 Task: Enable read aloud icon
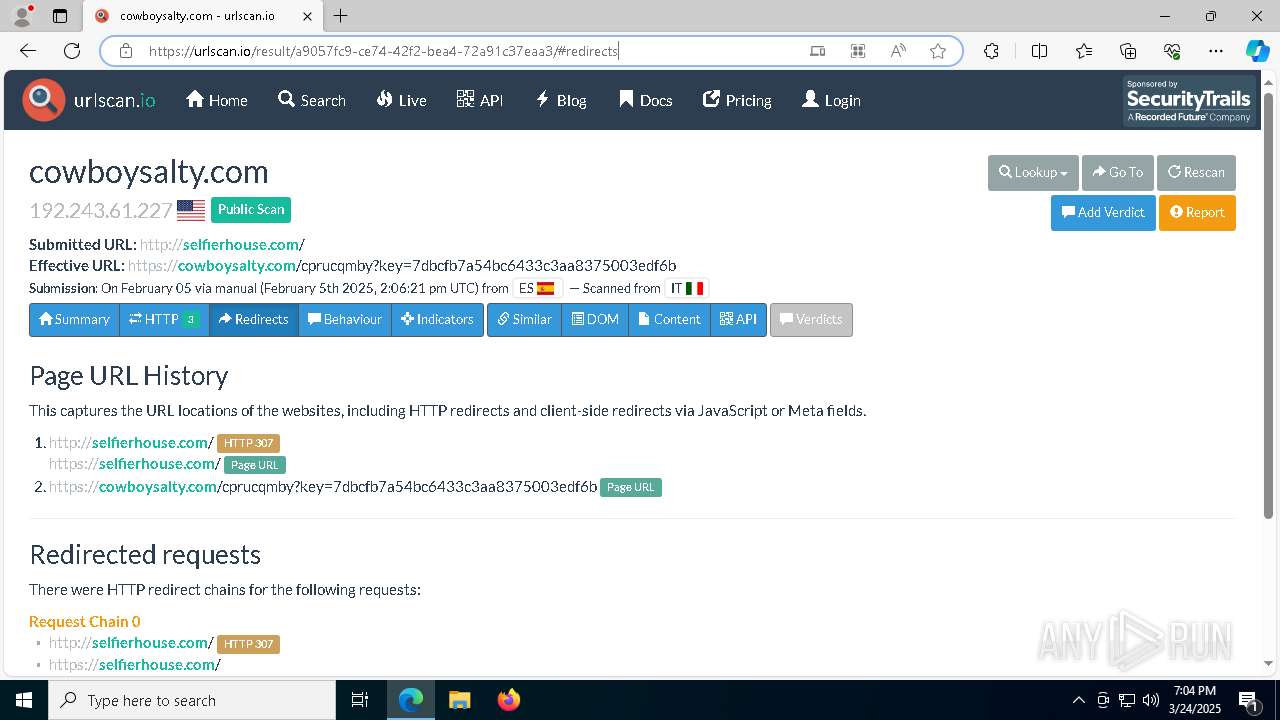898,51
